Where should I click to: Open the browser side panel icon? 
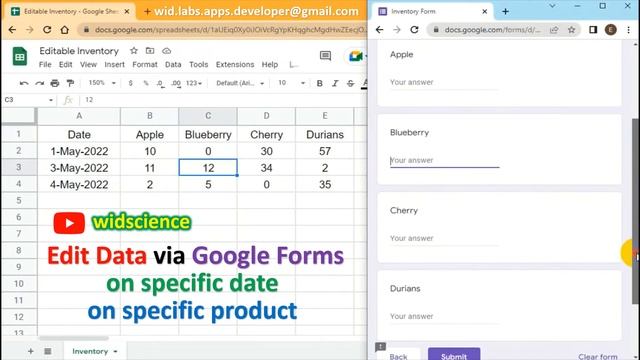(593, 30)
